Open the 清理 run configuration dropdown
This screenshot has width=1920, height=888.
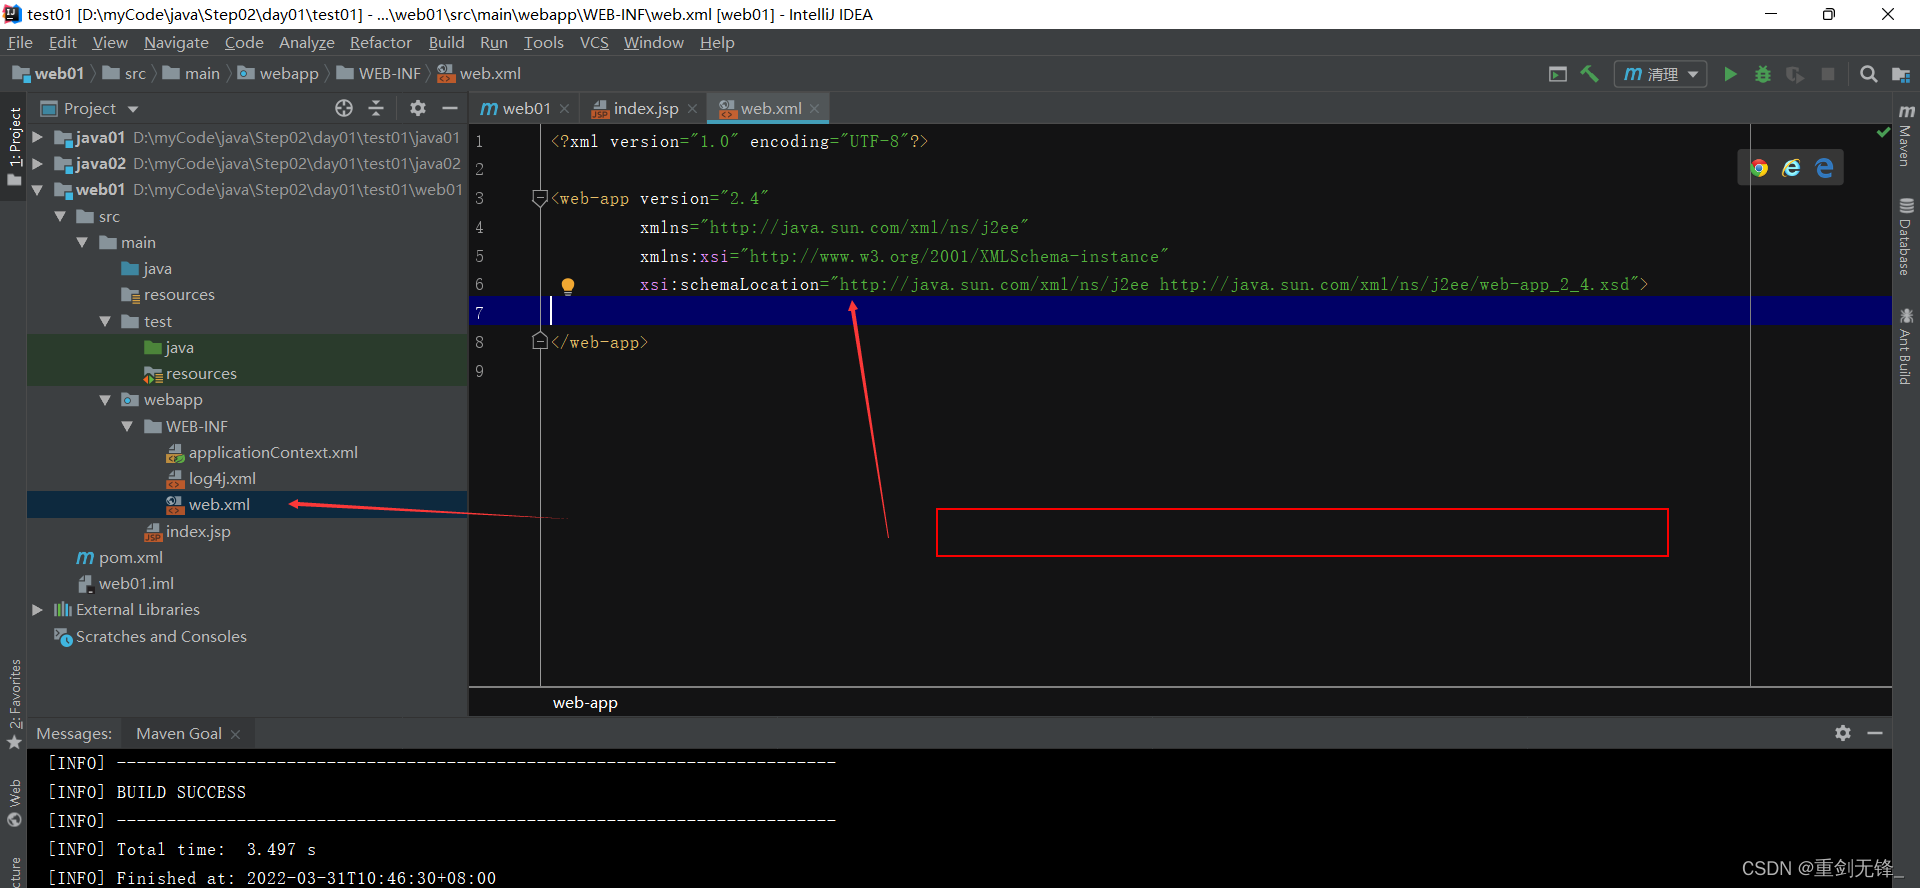click(1660, 74)
